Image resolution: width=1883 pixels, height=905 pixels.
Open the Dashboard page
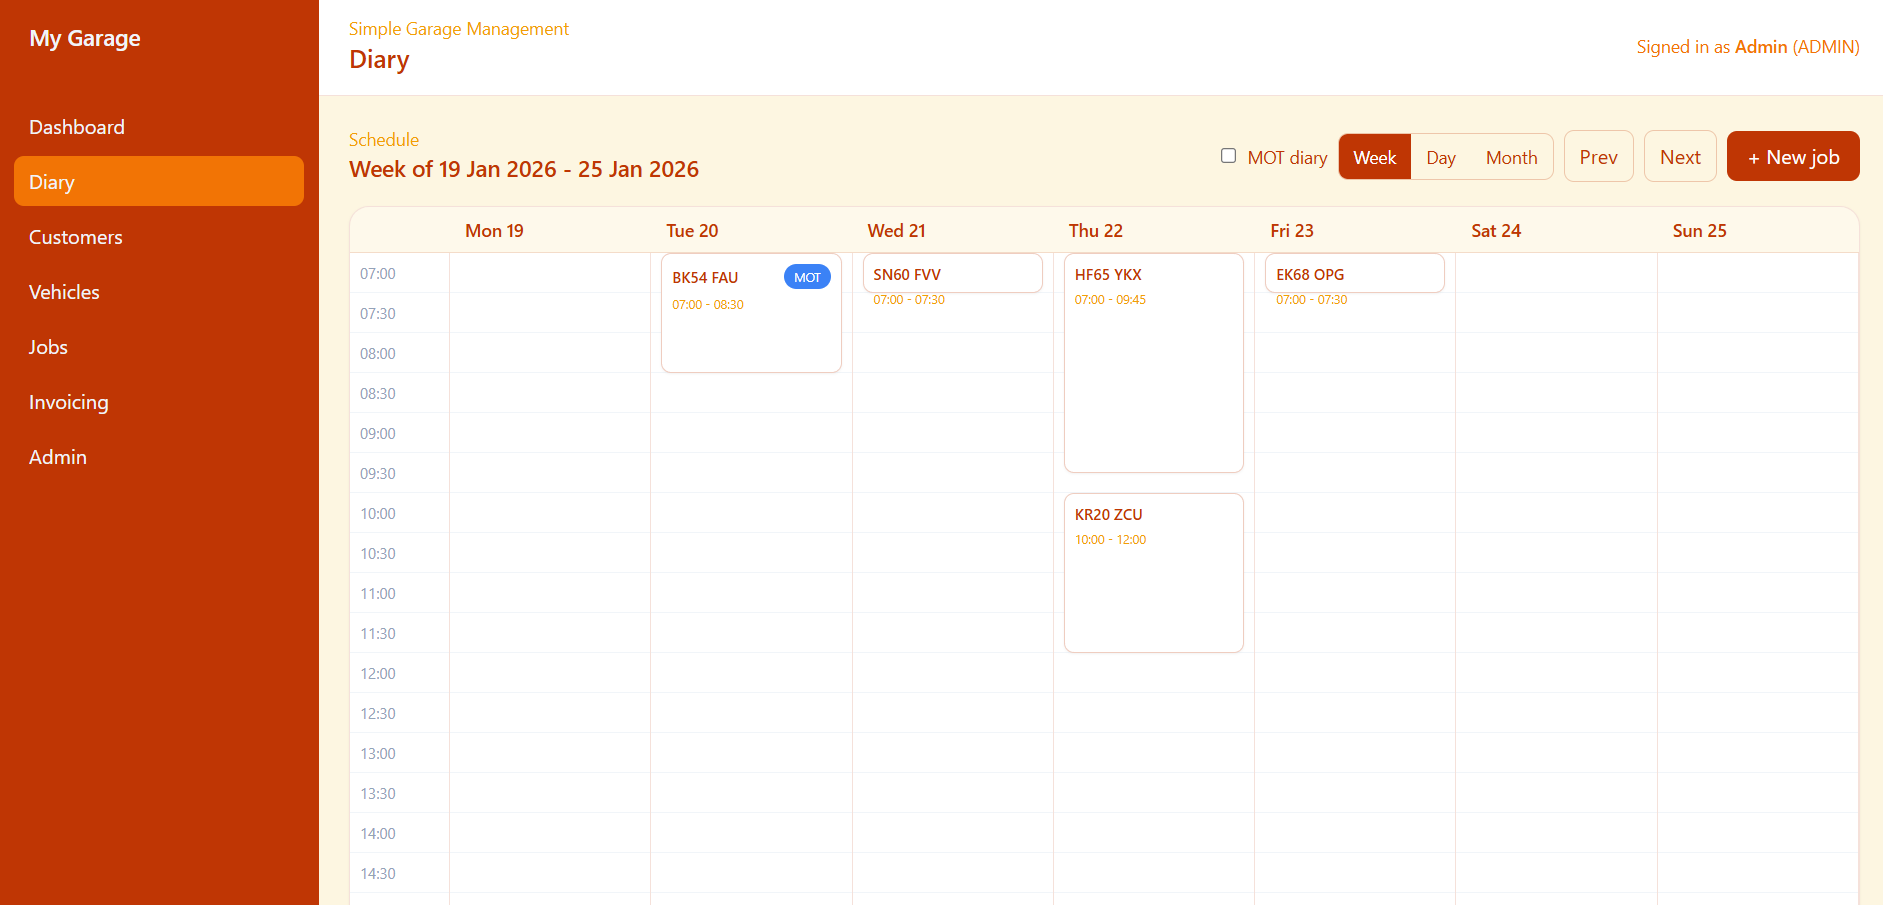click(77, 127)
